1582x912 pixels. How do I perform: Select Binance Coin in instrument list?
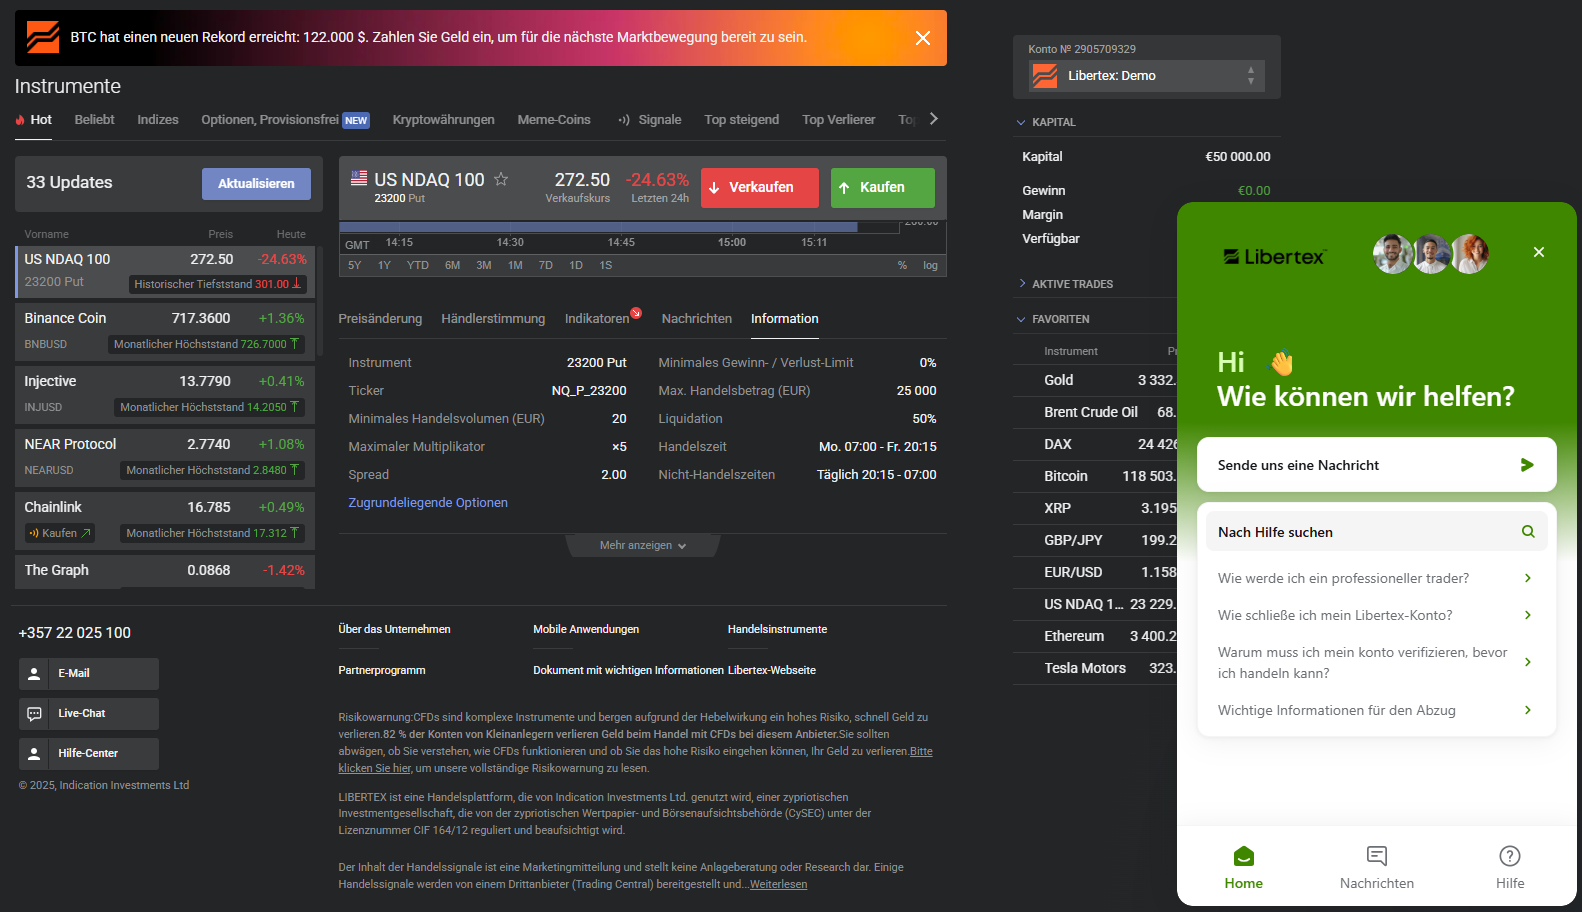click(x=165, y=331)
